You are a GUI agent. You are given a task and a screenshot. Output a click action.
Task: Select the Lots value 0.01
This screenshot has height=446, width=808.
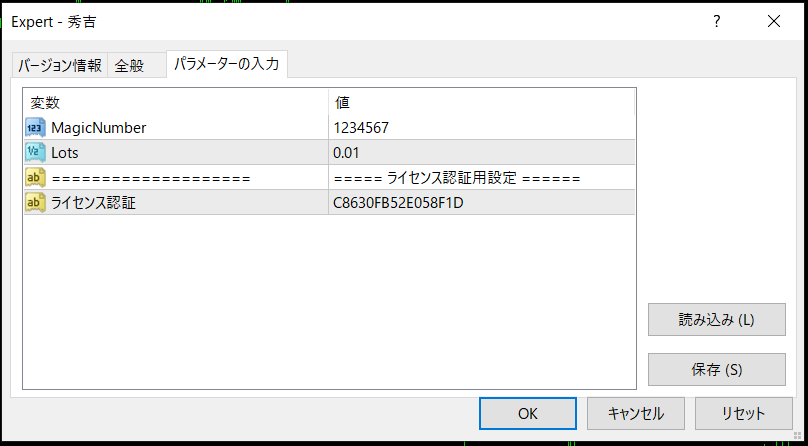pyautogui.click(x=347, y=153)
